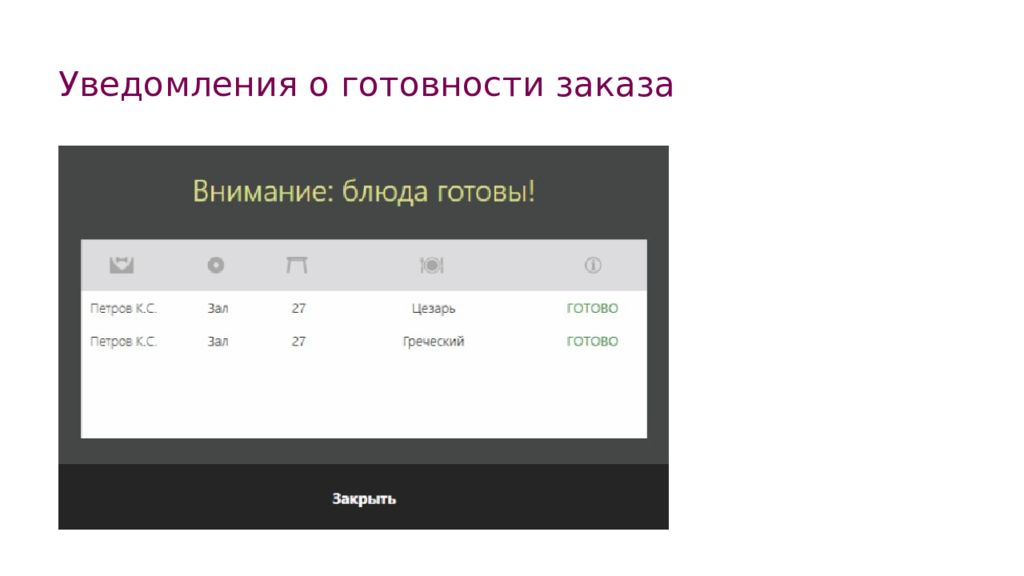Click table number 27 in Цезарь row

(x=298, y=308)
